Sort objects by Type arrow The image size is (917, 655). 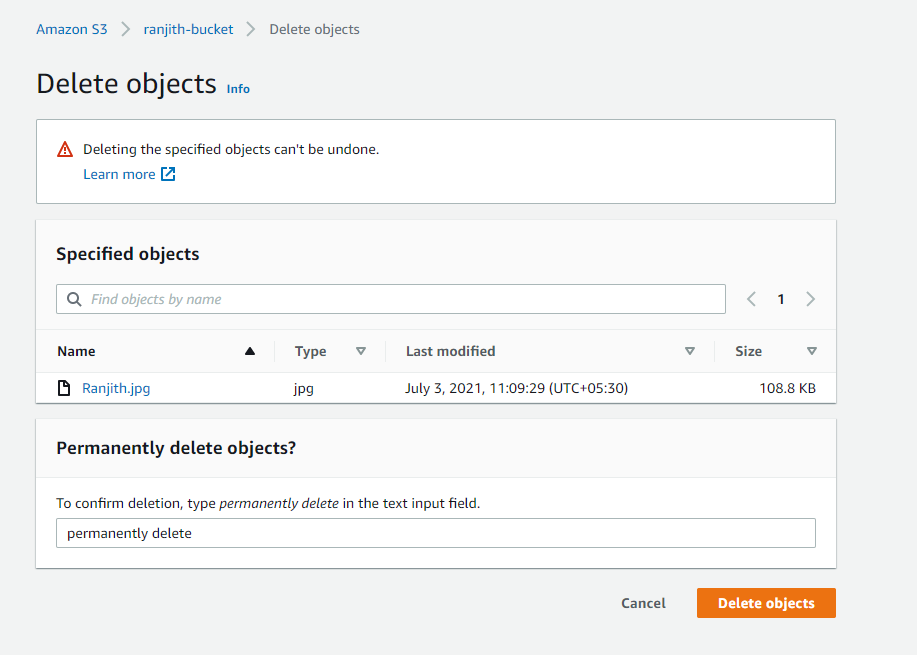point(361,351)
